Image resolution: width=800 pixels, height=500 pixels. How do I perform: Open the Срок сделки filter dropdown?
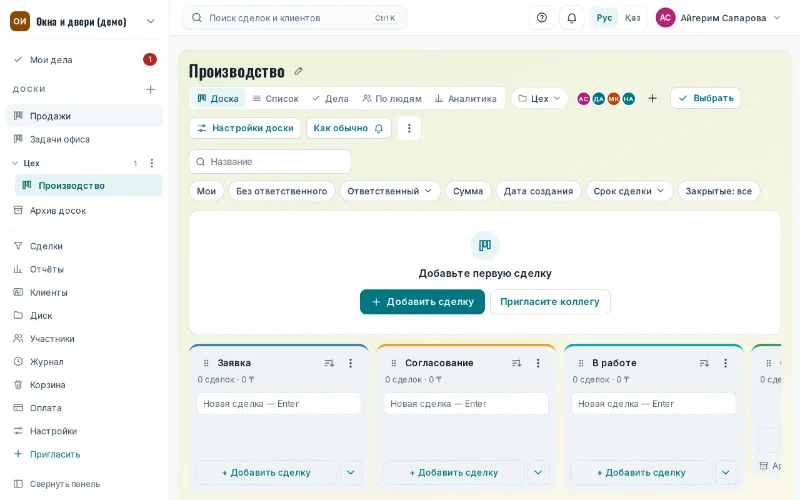629,191
